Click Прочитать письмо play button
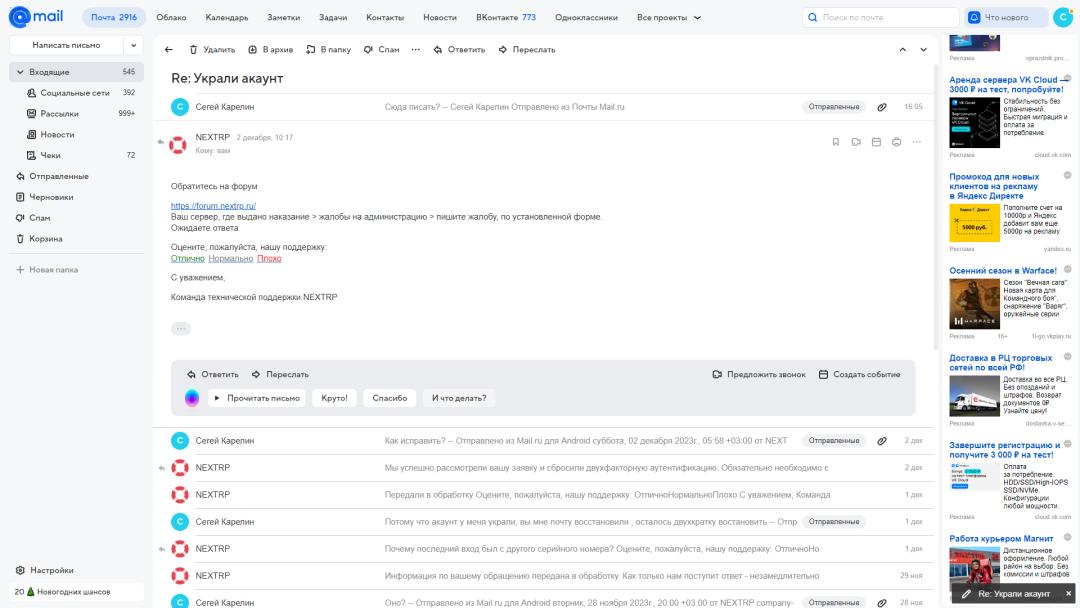The image size is (1080, 608). pyautogui.click(x=256, y=398)
